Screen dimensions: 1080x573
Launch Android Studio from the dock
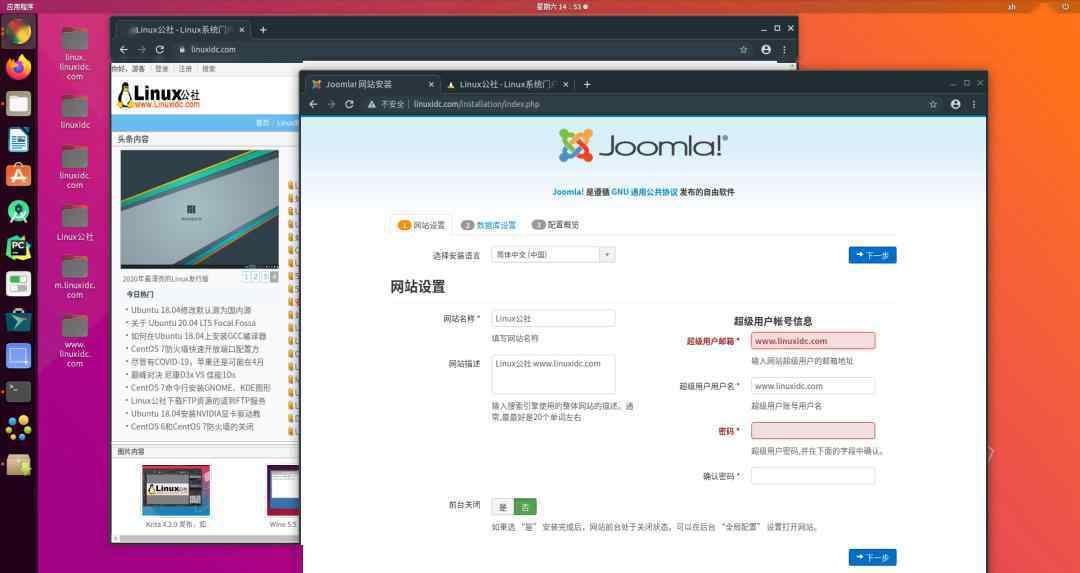(x=19, y=211)
